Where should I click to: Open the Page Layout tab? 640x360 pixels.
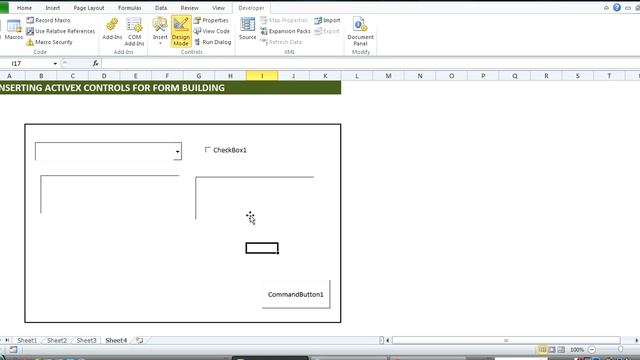coord(89,8)
